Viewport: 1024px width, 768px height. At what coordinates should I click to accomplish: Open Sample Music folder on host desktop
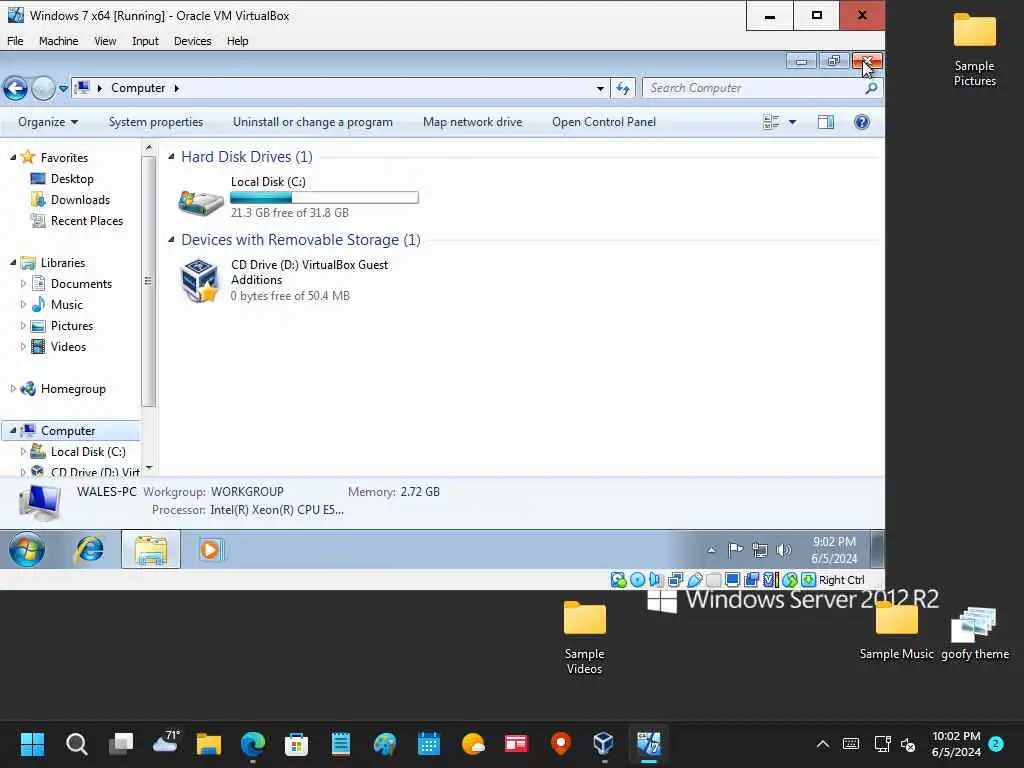click(896, 632)
